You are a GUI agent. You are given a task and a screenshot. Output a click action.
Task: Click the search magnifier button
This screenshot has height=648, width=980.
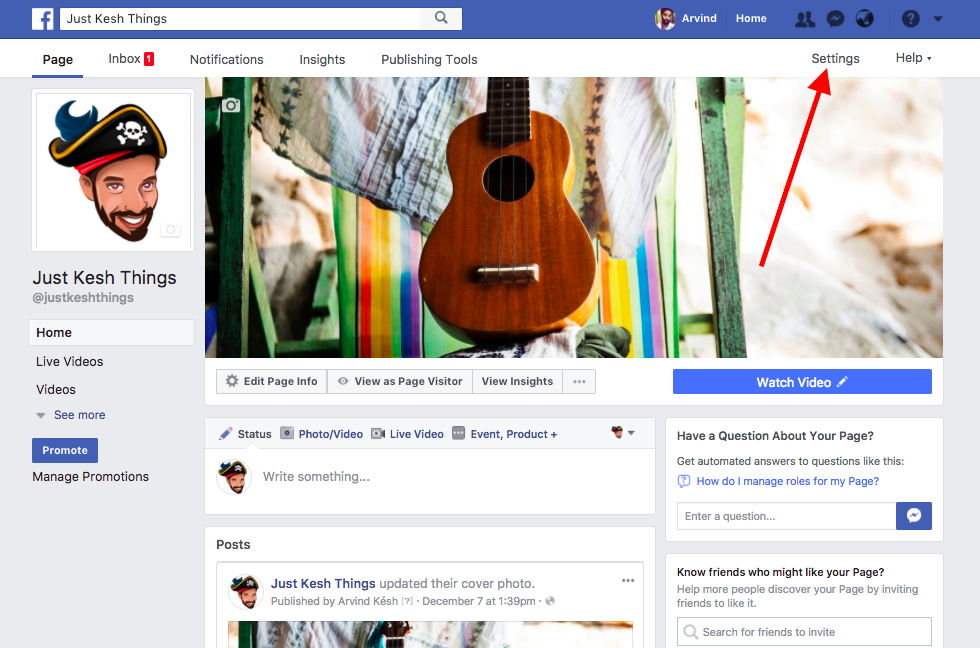click(441, 18)
